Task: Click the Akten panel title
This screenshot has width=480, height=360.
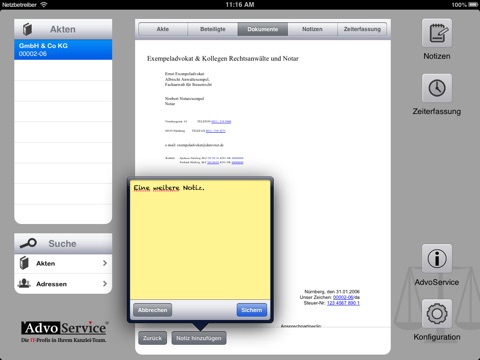Action: point(63,29)
